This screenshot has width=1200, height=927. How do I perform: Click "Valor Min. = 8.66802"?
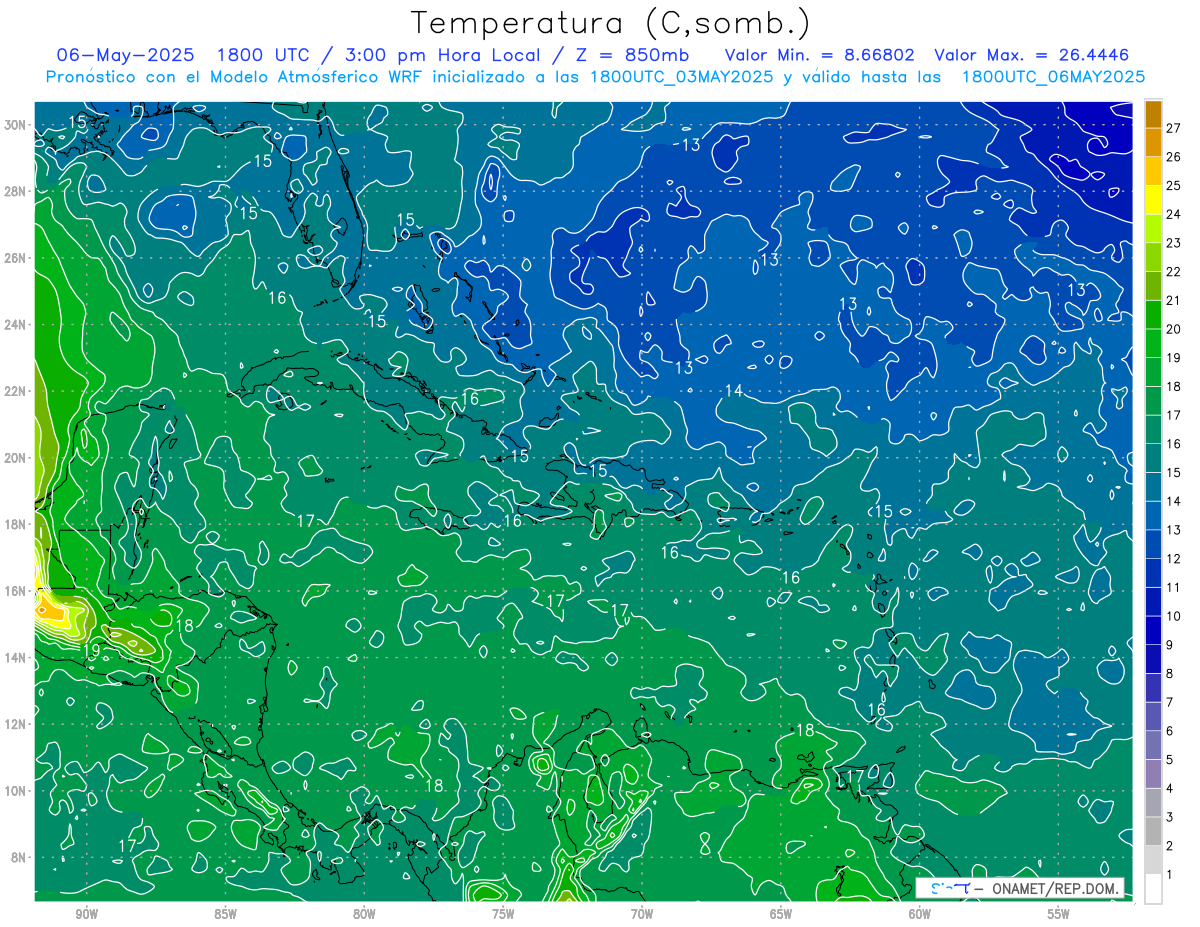click(x=820, y=55)
